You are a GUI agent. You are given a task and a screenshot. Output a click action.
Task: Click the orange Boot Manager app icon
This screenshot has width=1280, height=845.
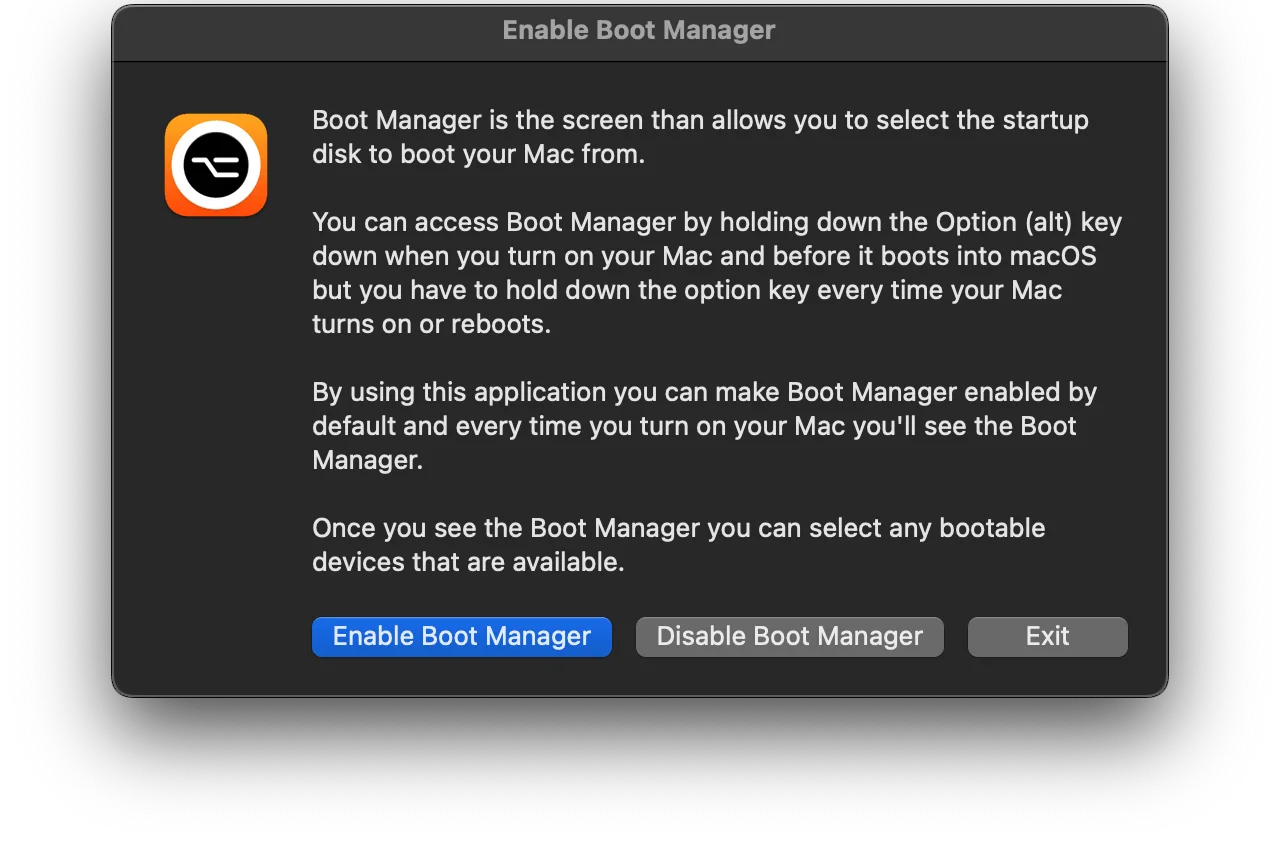point(216,165)
